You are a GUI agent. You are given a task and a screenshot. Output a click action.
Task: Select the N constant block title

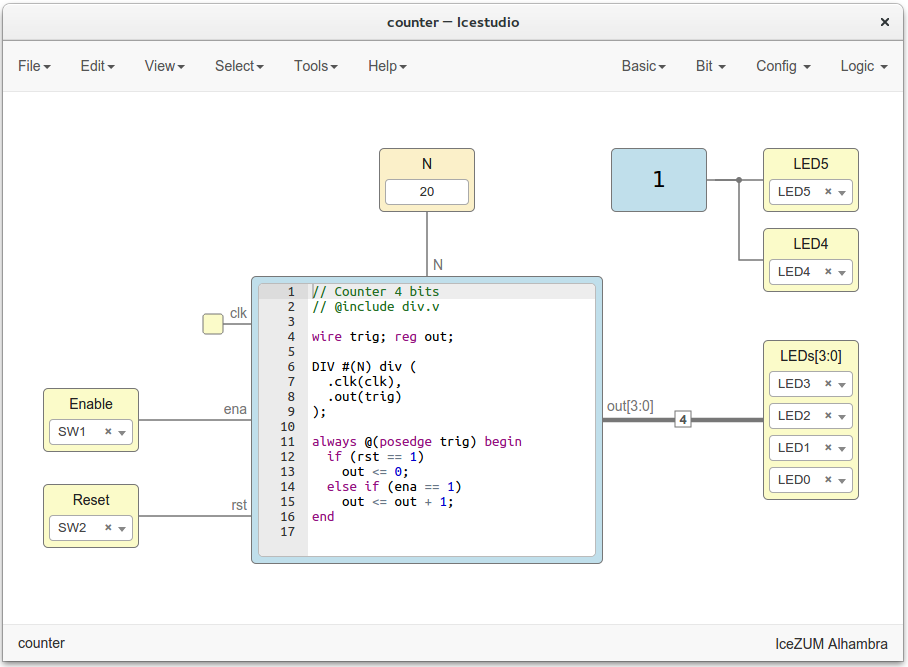tap(427, 164)
